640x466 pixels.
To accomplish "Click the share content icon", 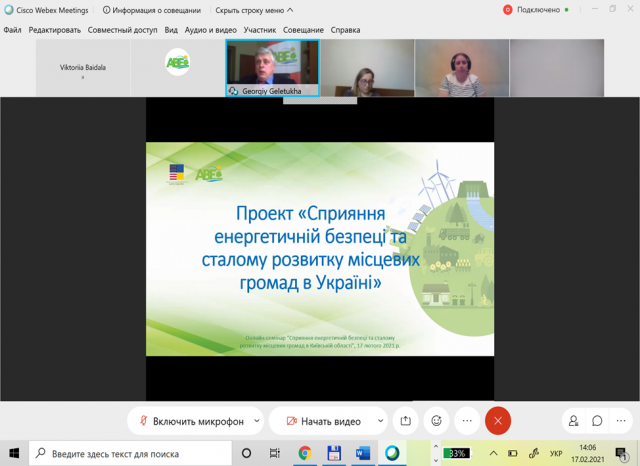I will (405, 421).
